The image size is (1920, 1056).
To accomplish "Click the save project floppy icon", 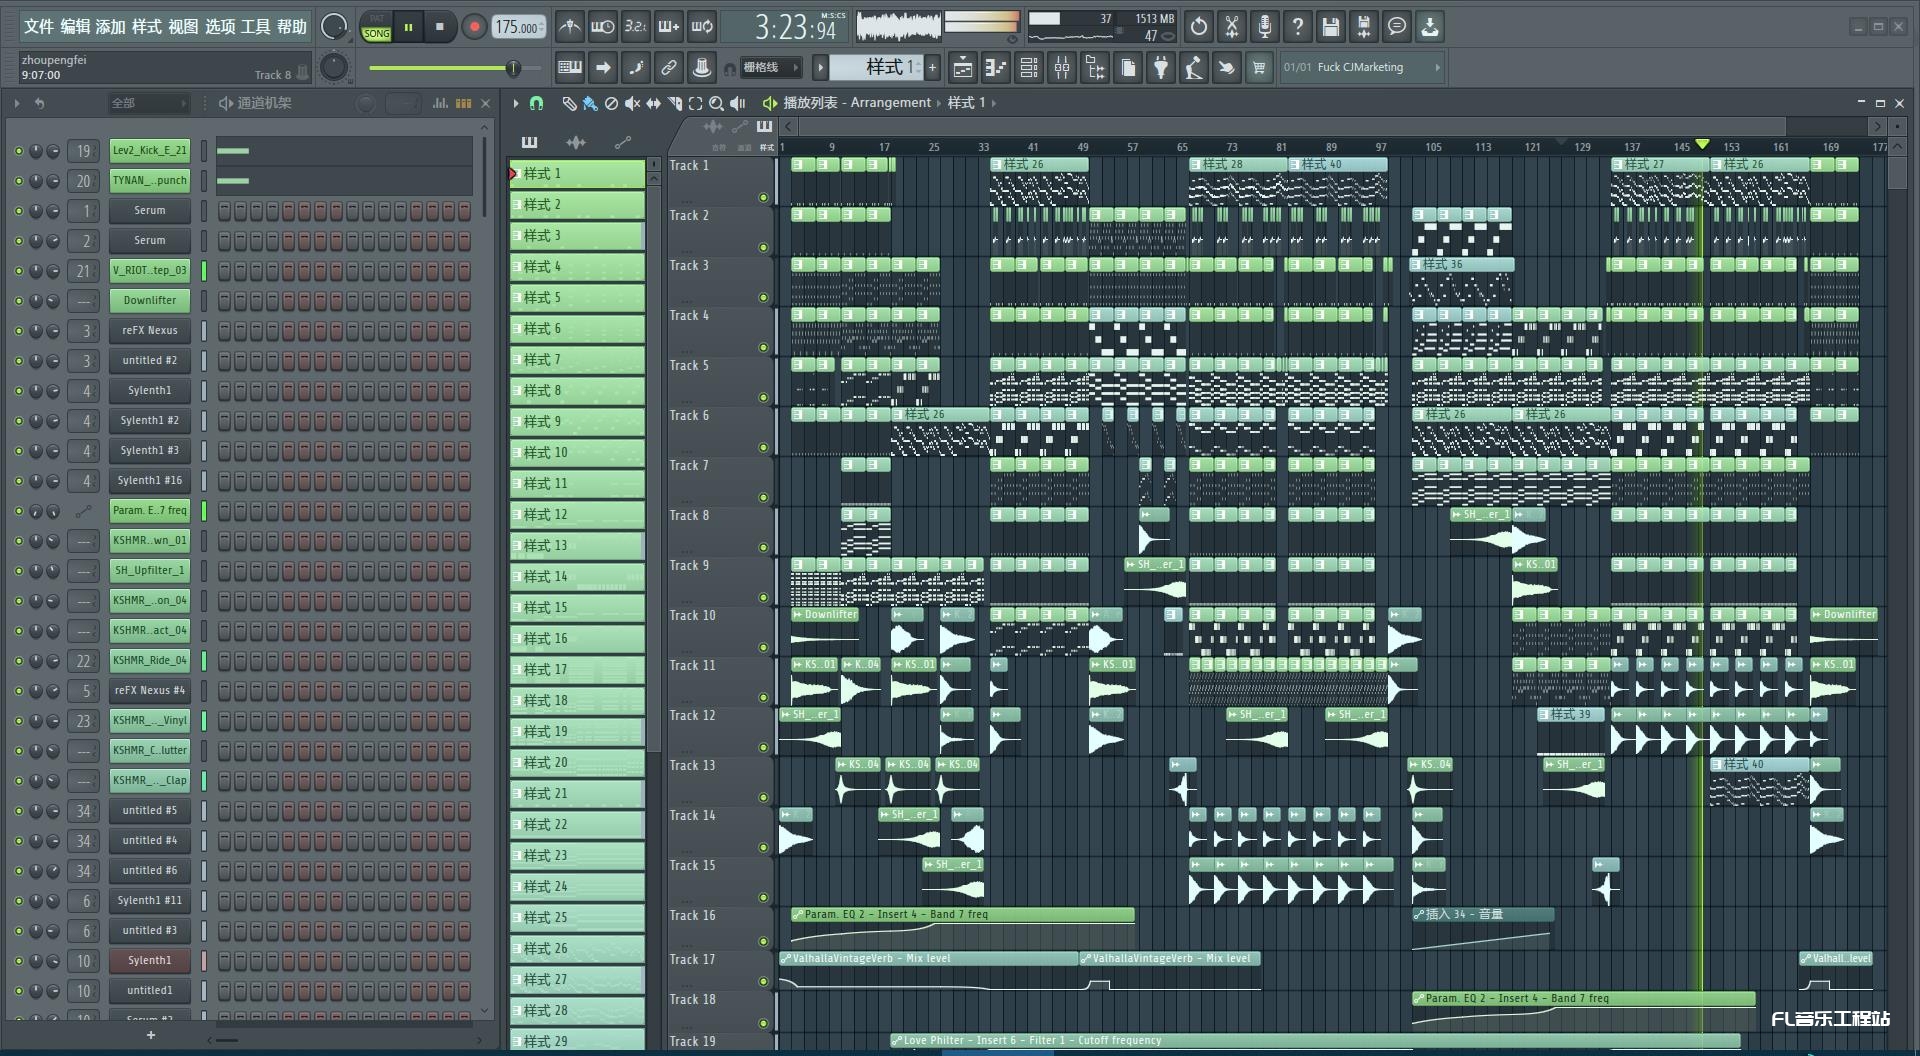I will click(x=1331, y=27).
